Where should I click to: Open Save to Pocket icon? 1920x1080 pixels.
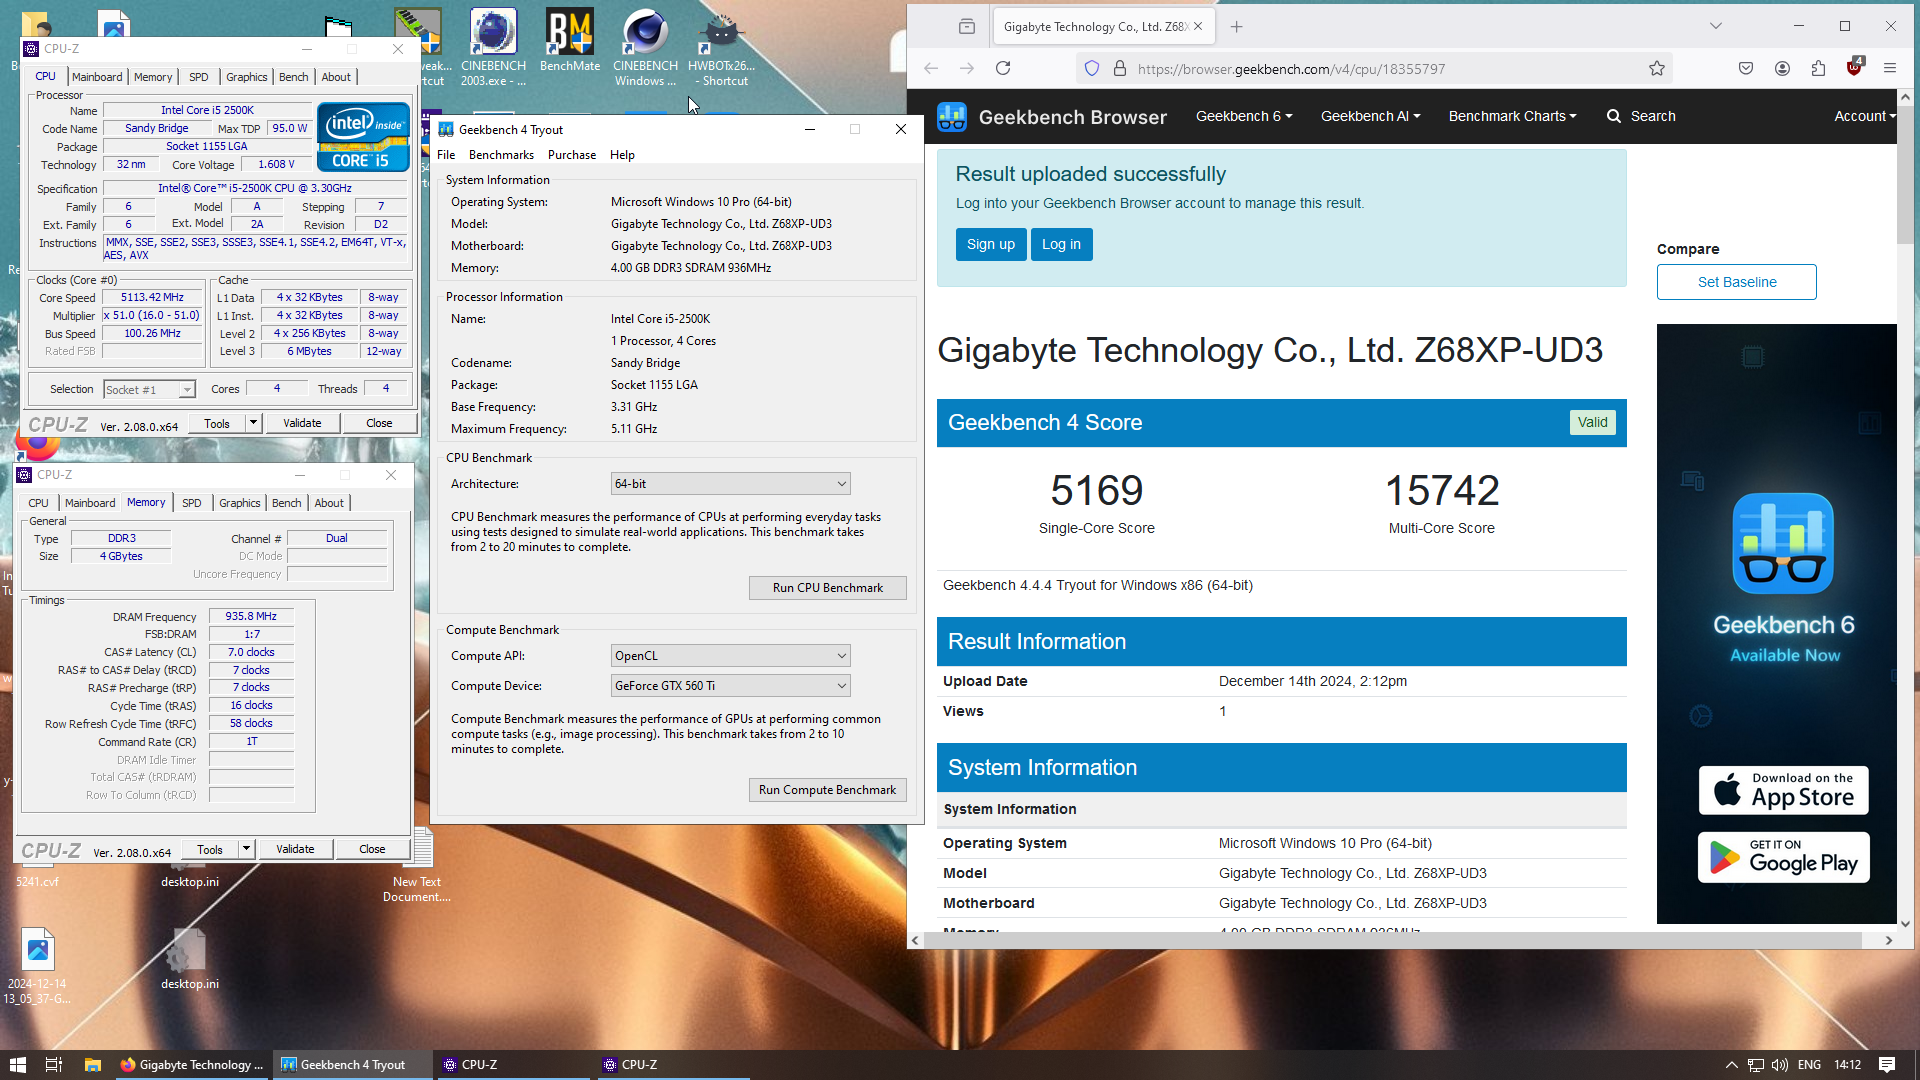1746,68
